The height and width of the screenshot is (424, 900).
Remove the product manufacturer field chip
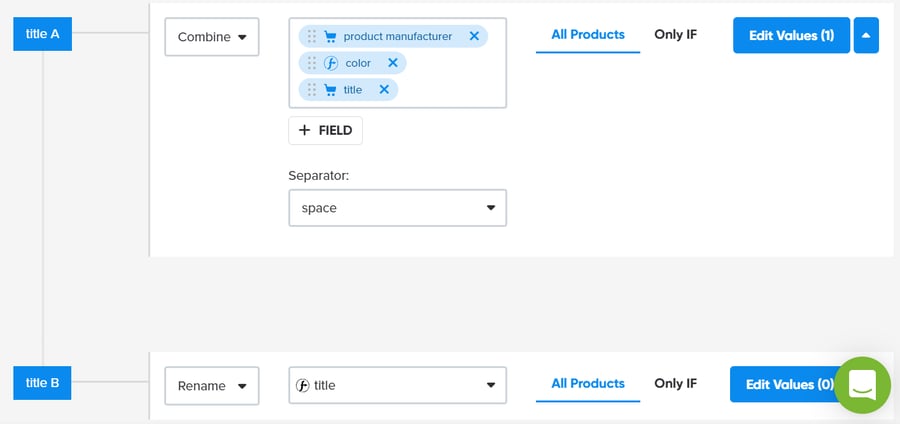(x=474, y=36)
